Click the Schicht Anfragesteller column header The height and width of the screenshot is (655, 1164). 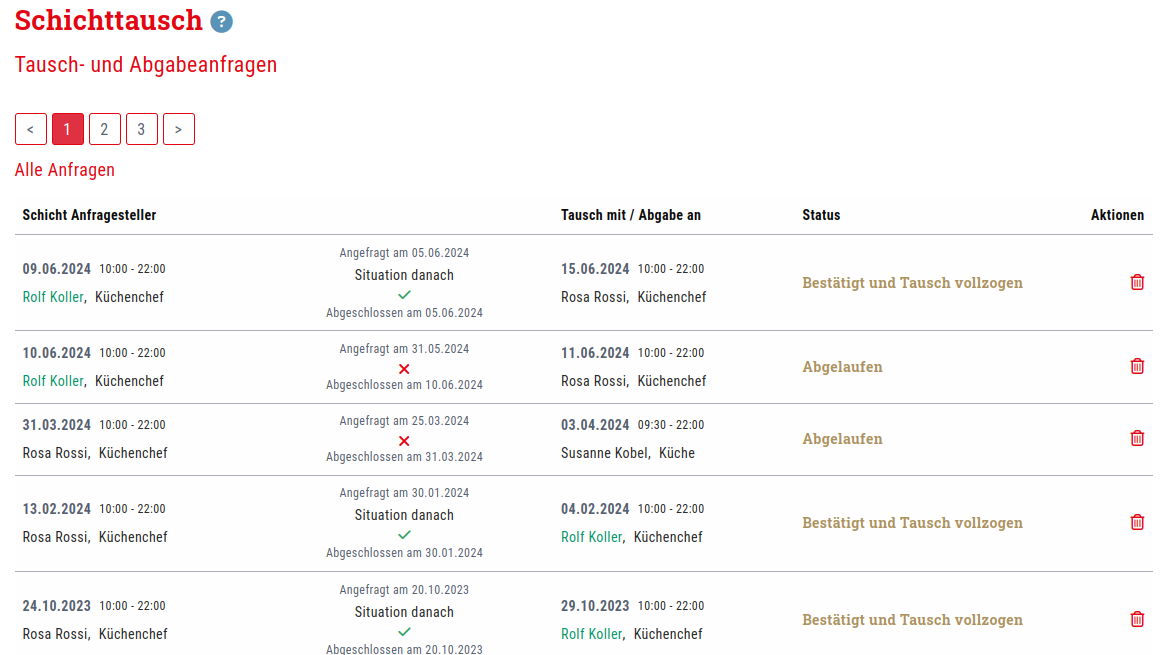pyautogui.click(x=88, y=214)
